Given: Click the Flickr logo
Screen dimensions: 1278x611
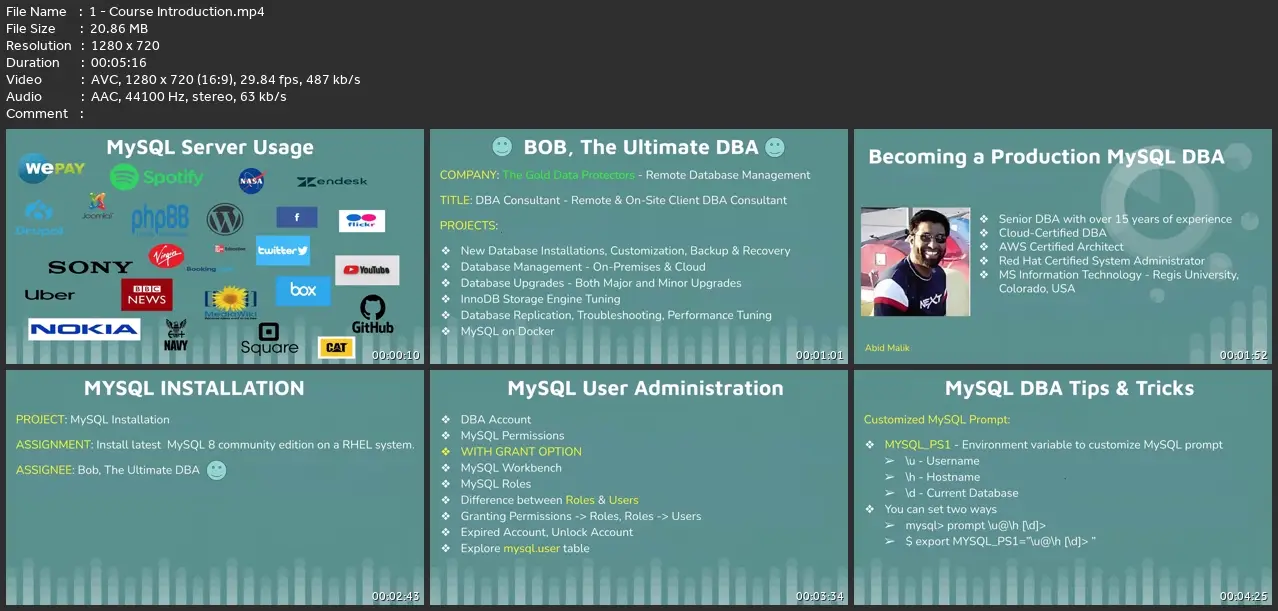Looking at the screenshot, I should click(362, 221).
